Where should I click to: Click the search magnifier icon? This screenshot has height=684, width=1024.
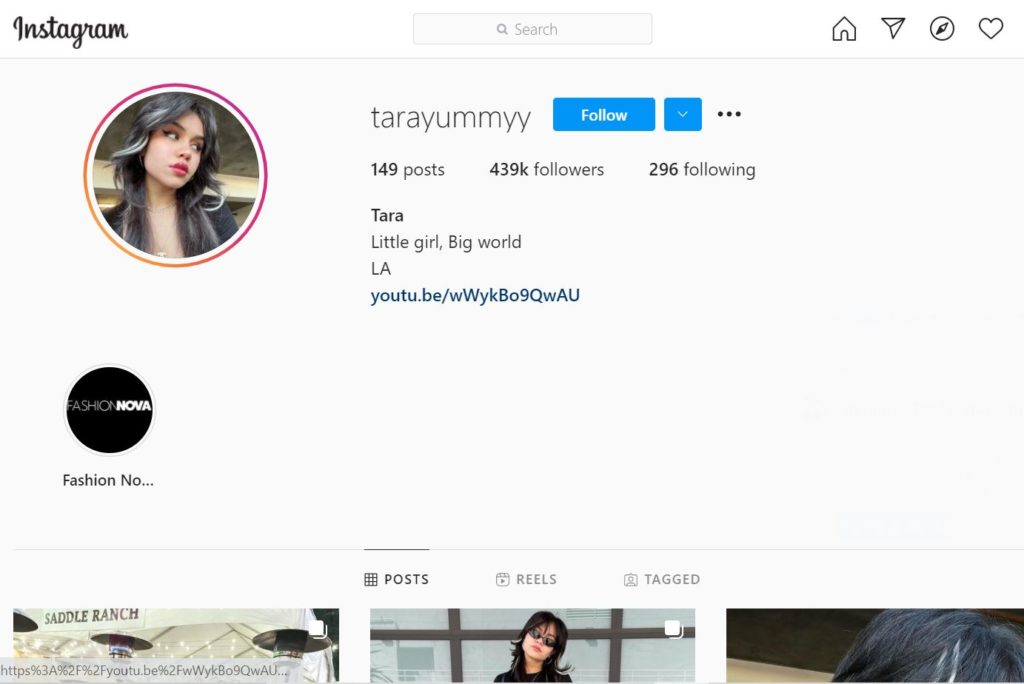tap(502, 29)
